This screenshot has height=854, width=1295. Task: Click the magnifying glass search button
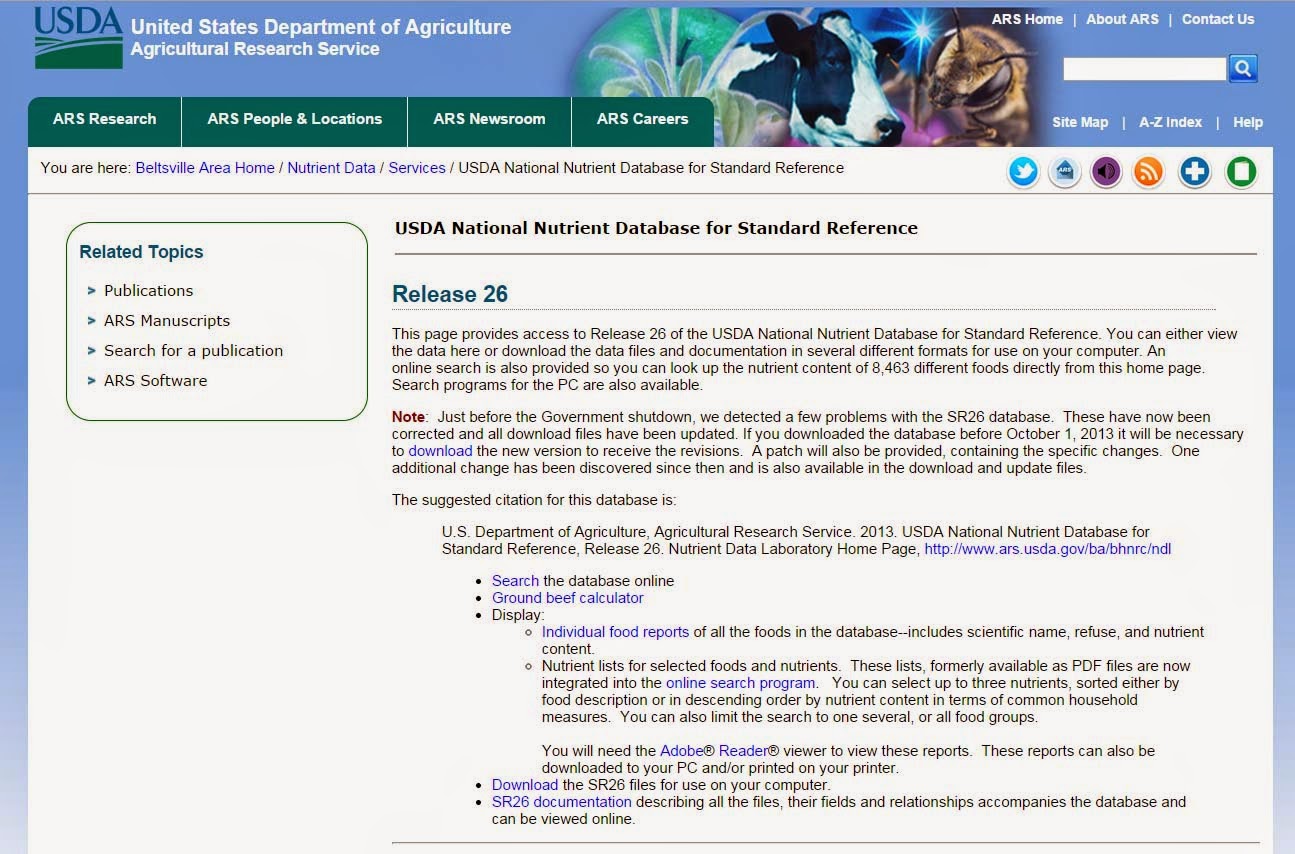click(x=1243, y=68)
